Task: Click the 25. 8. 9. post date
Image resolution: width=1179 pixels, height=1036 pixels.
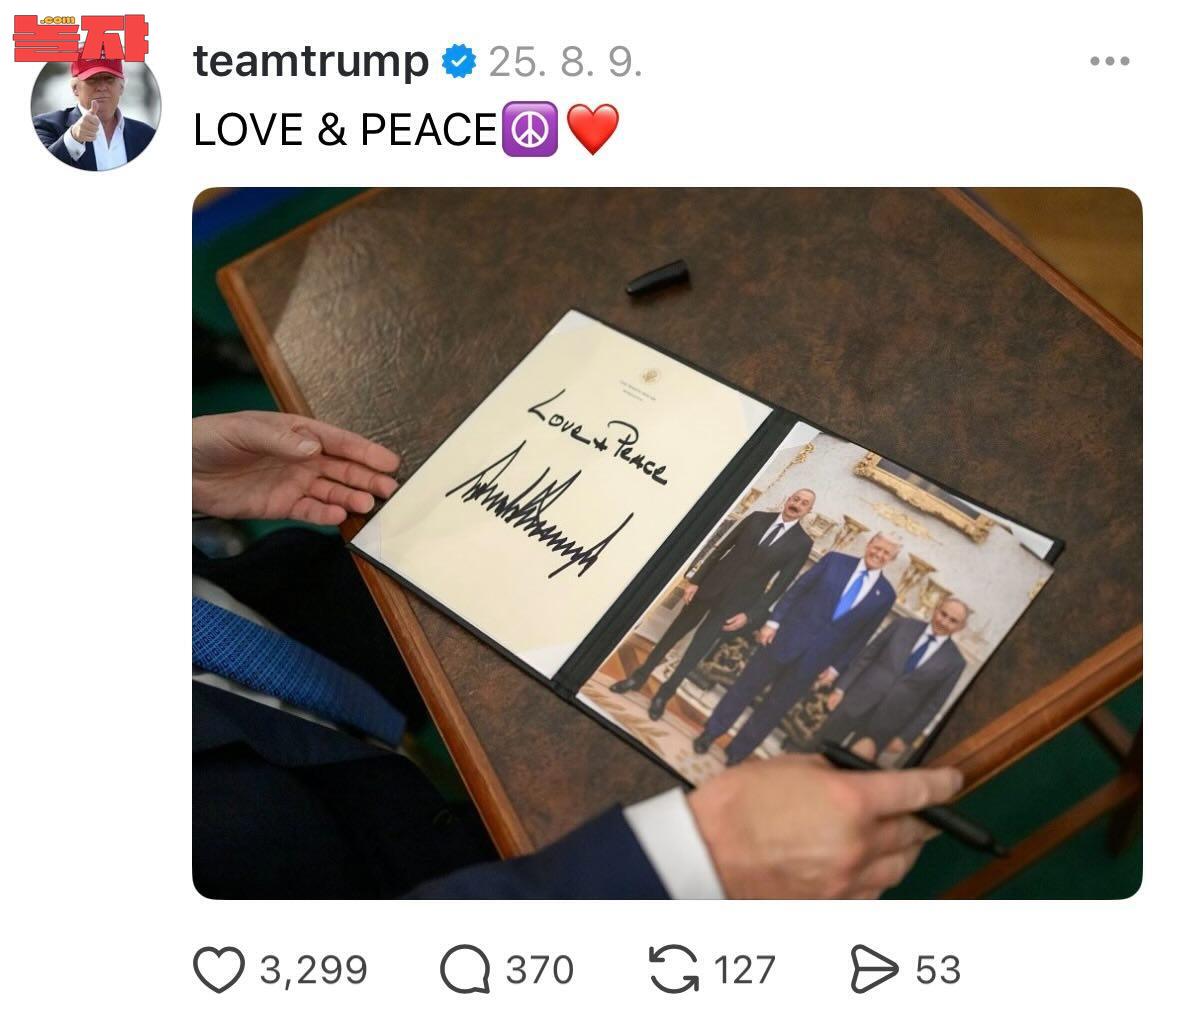Action: tap(565, 62)
